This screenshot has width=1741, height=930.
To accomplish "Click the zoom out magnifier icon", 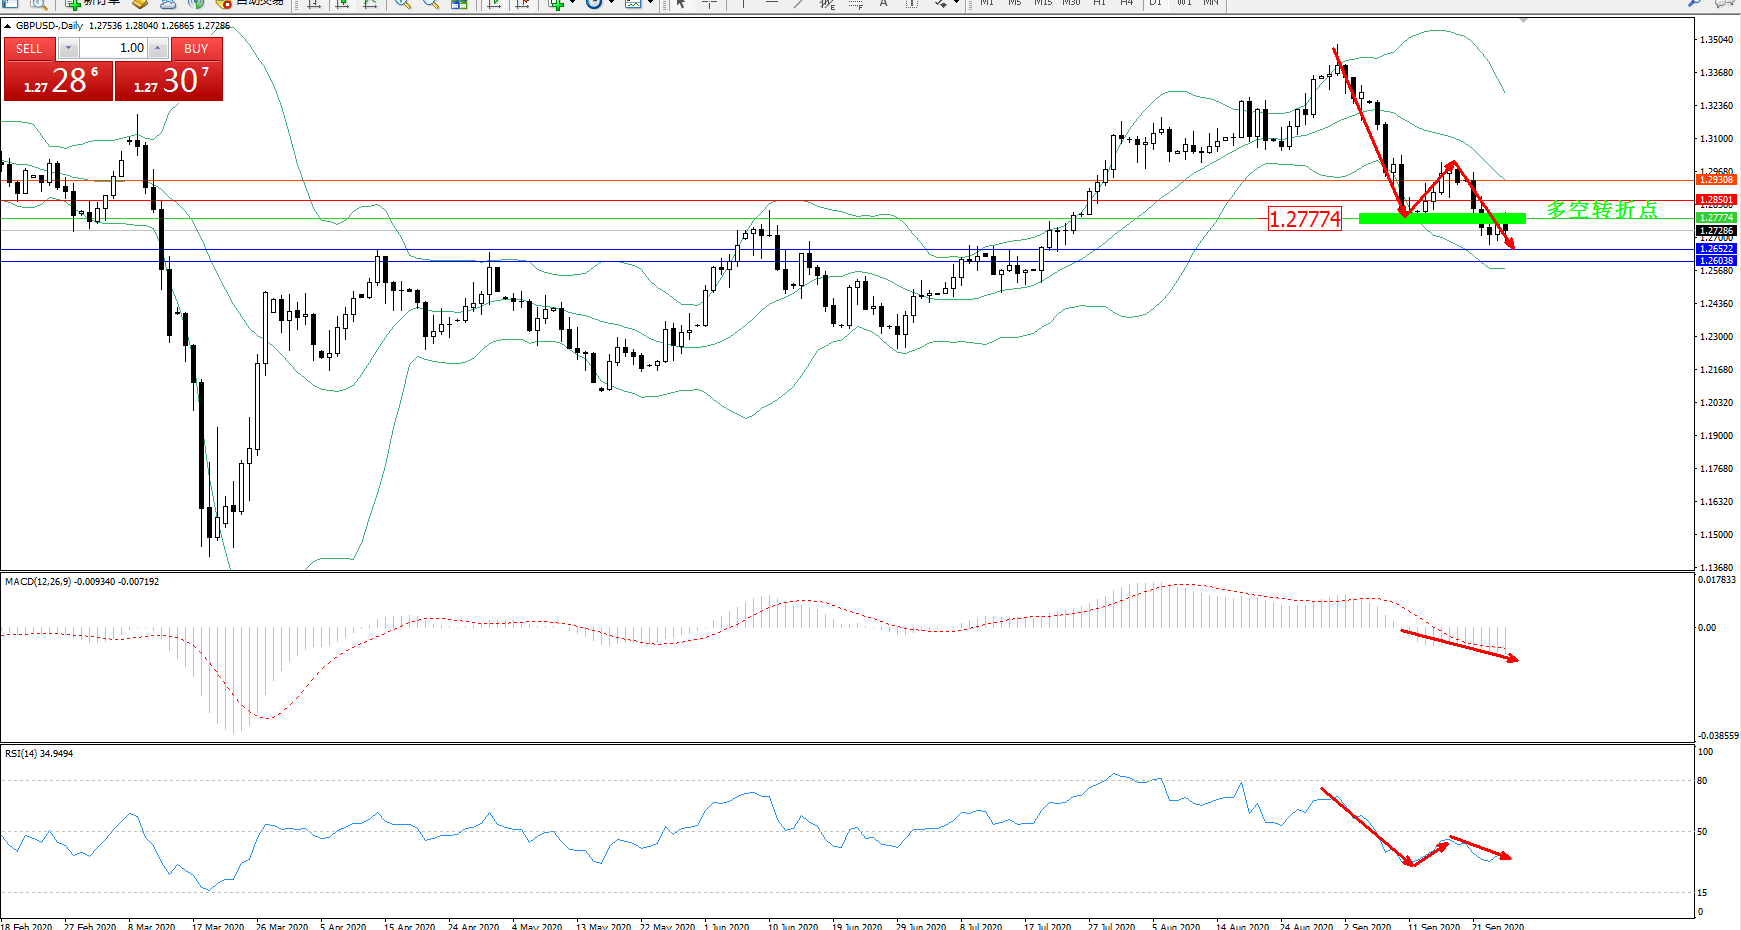I will [431, 4].
